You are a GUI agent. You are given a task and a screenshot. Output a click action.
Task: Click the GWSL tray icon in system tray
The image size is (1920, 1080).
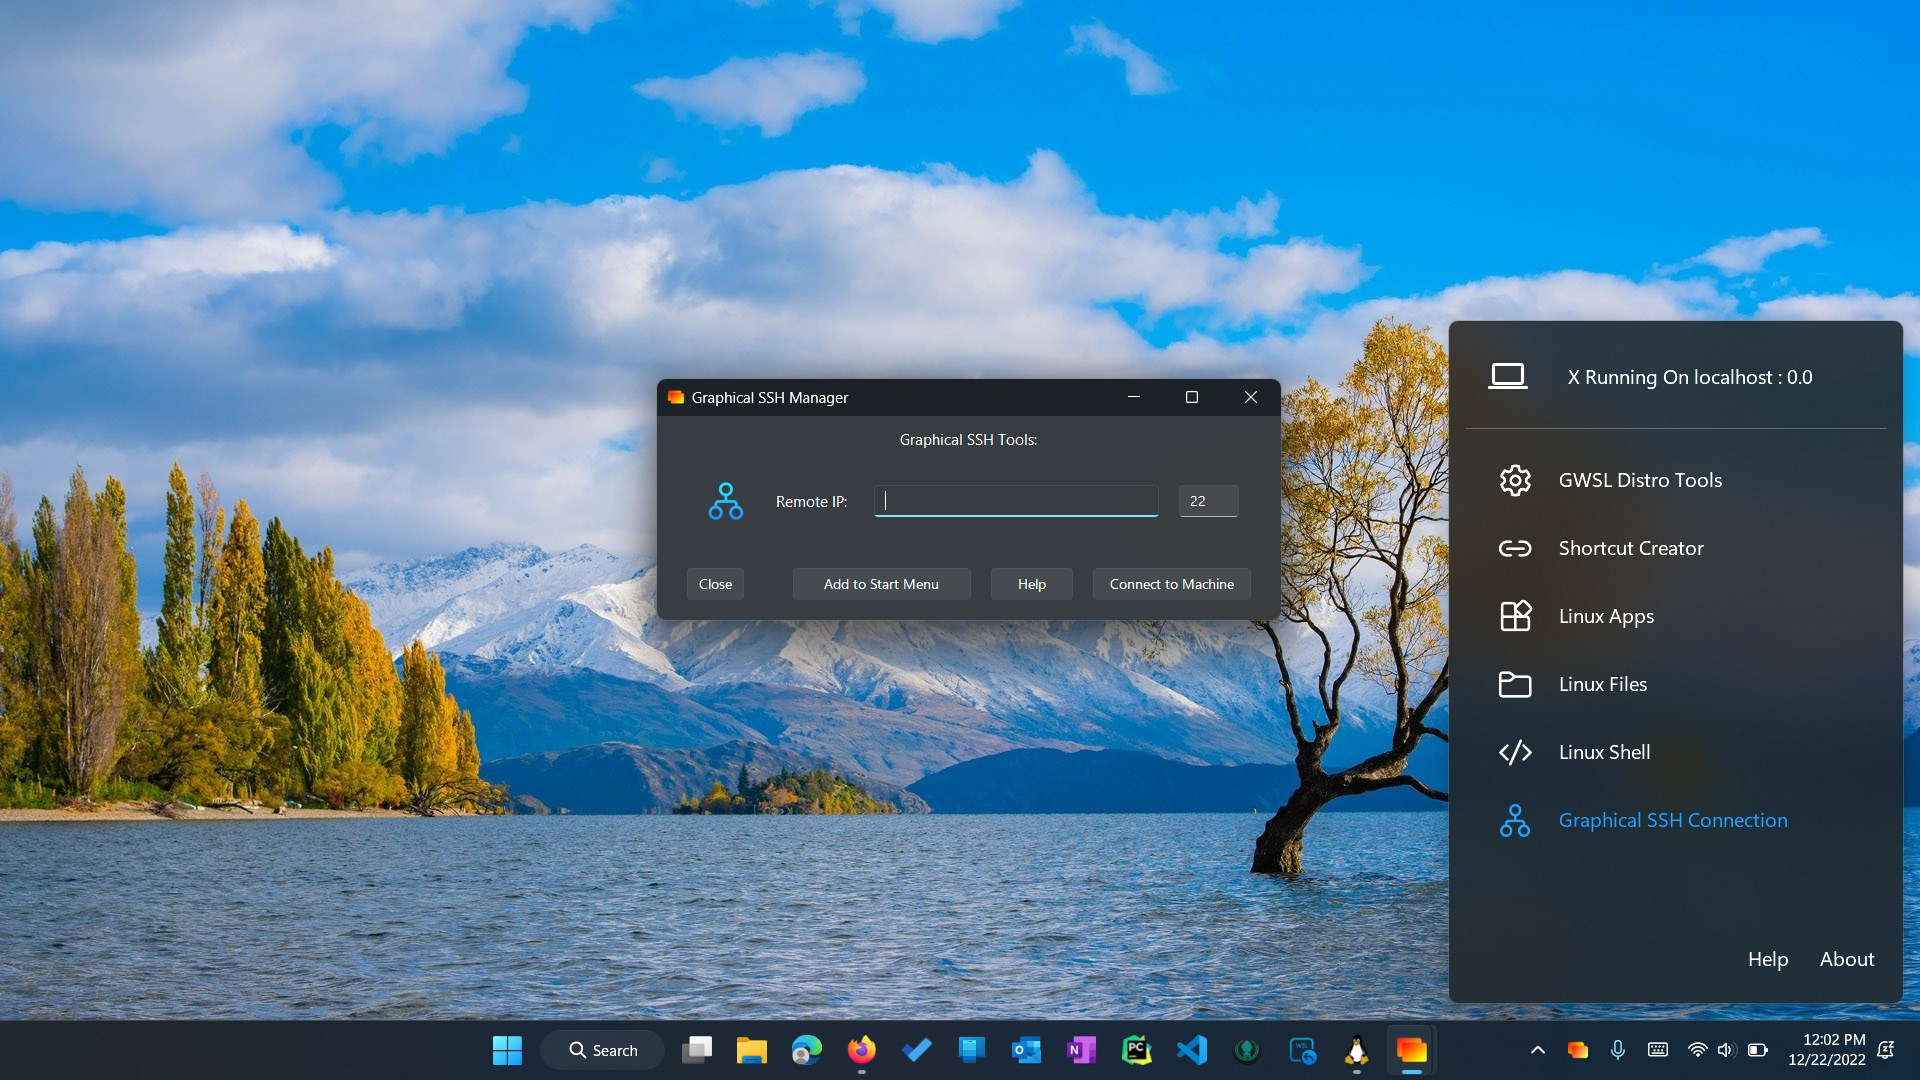click(x=1577, y=1050)
